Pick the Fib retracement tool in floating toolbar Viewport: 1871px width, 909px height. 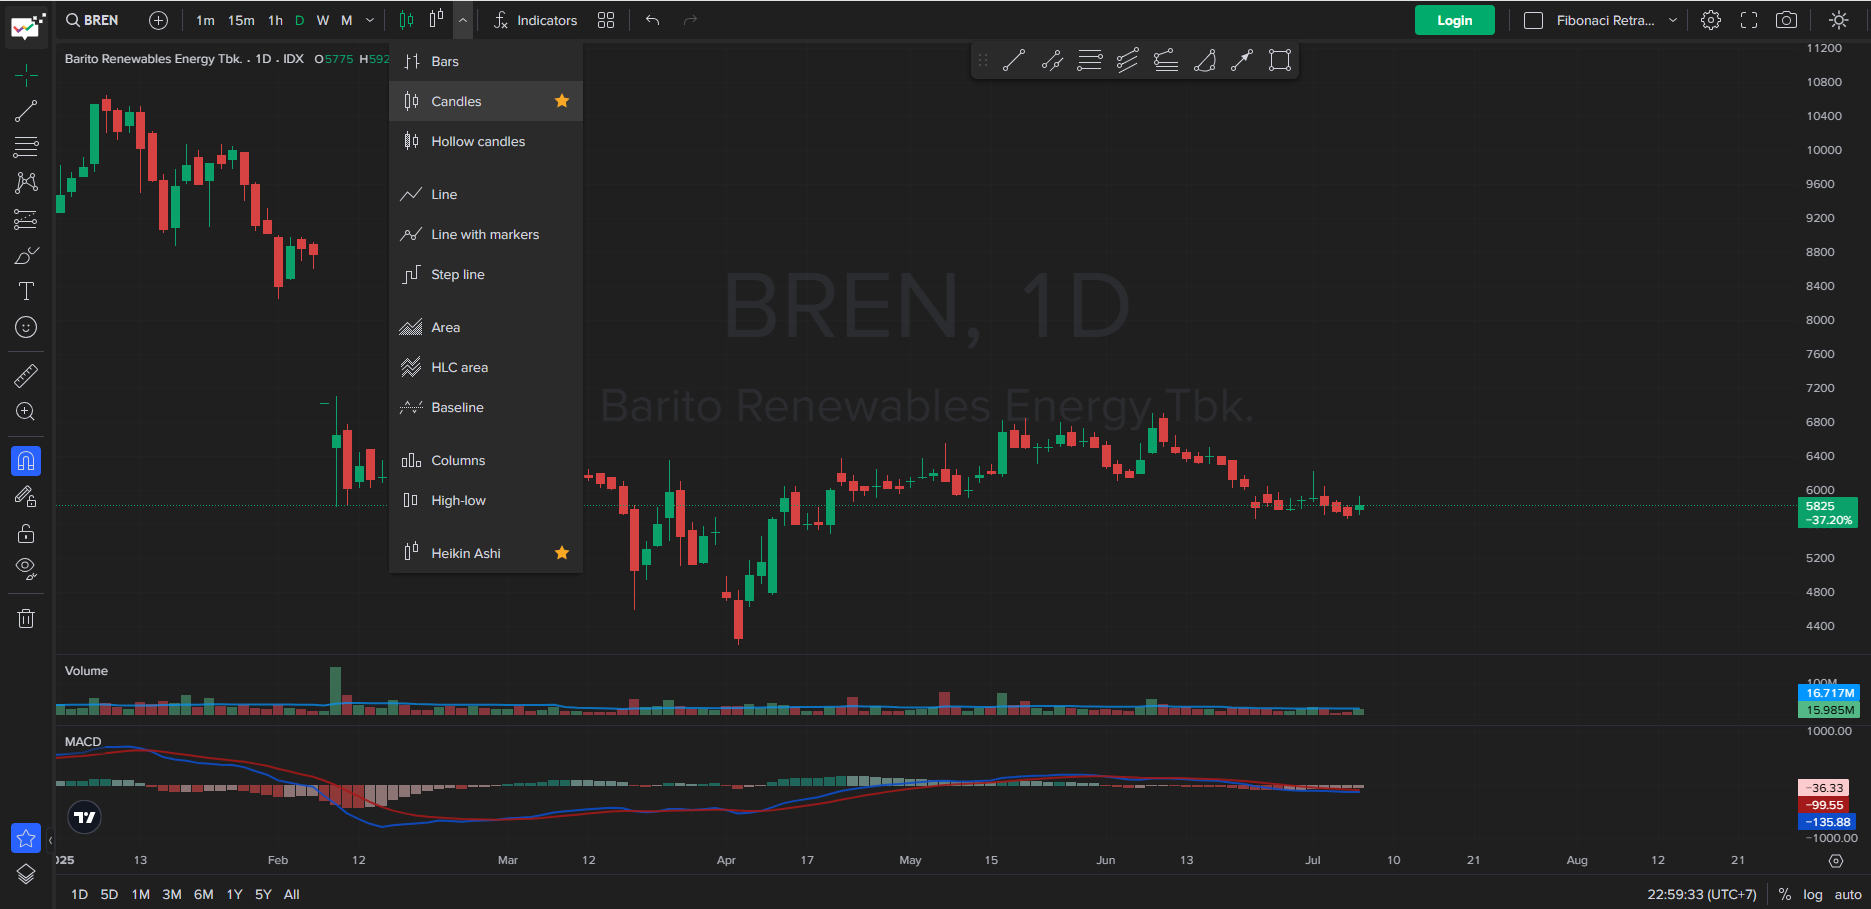1090,61
